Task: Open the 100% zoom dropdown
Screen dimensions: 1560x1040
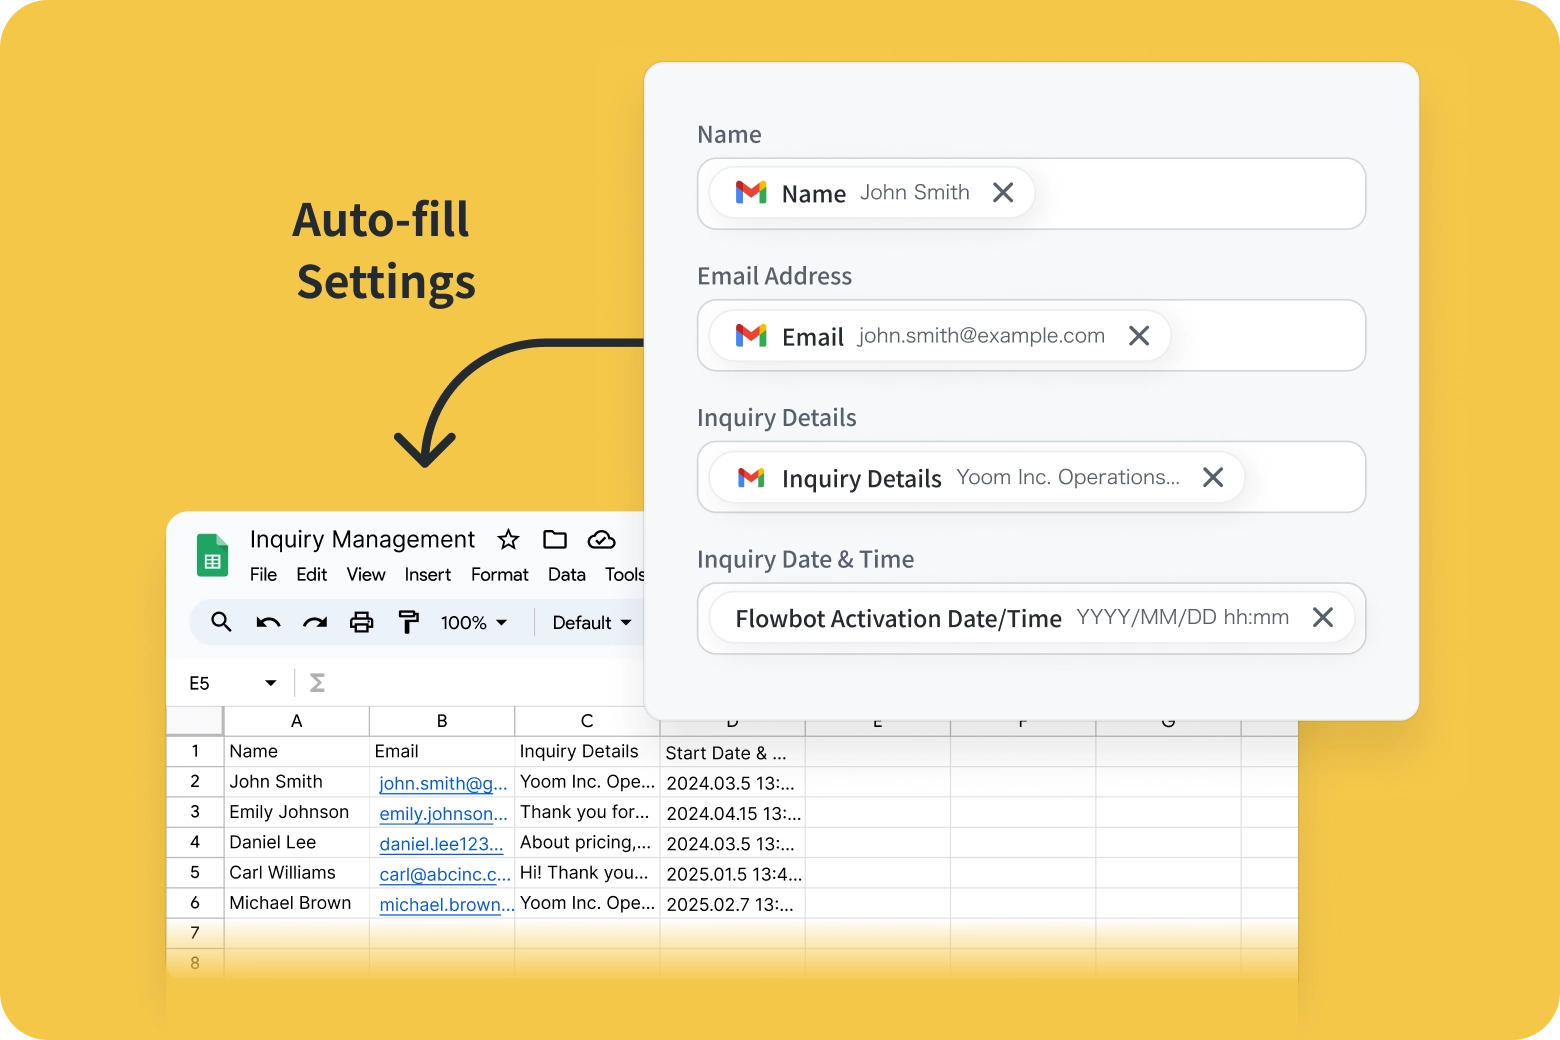Action: [474, 623]
